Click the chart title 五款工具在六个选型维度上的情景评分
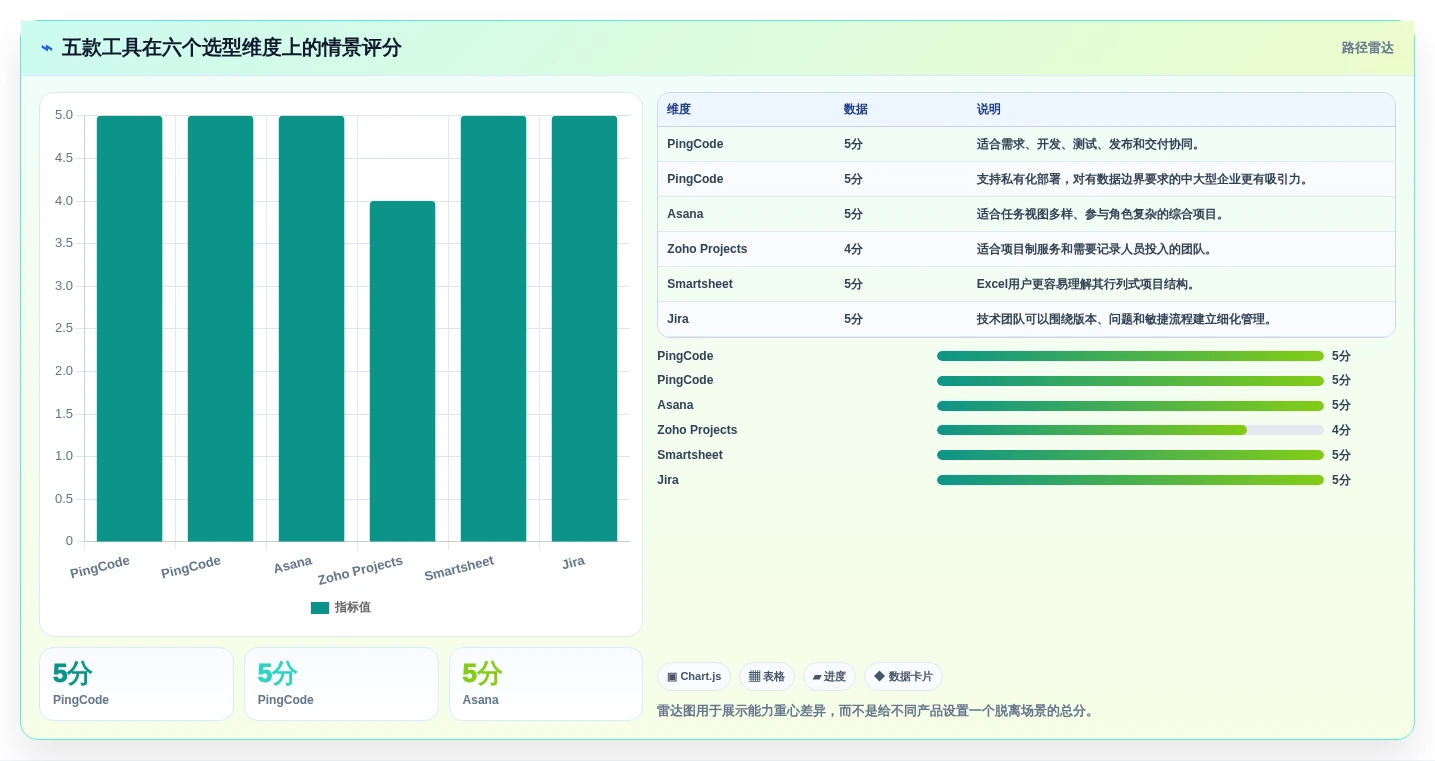The image size is (1435, 761). [x=232, y=48]
